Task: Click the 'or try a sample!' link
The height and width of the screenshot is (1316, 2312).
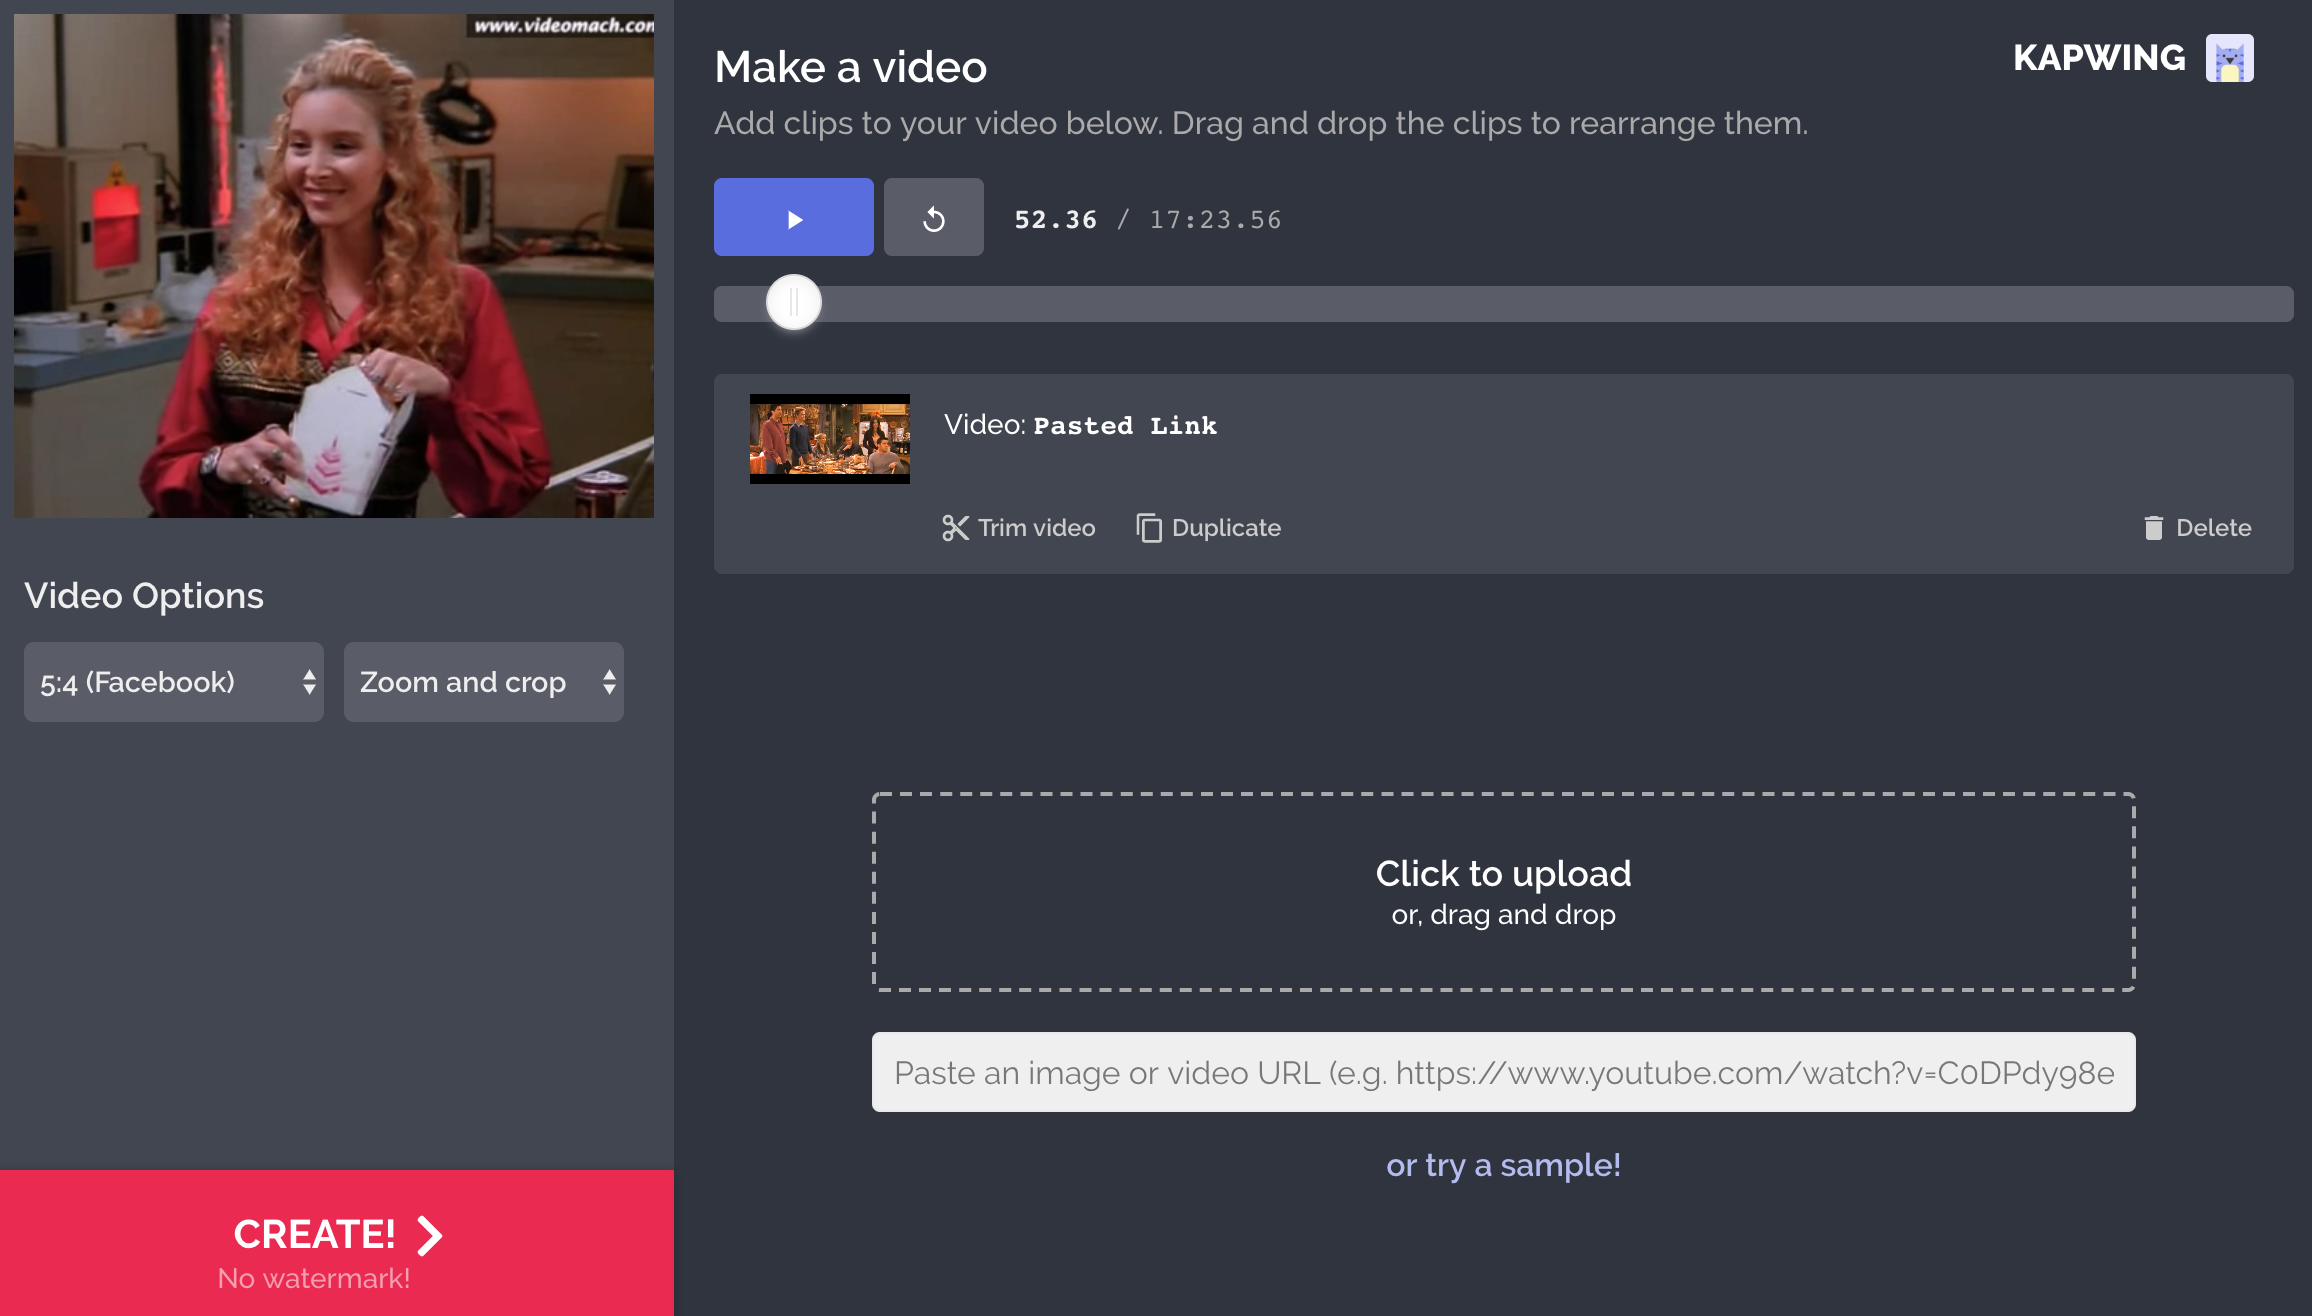Action: 1503,1165
